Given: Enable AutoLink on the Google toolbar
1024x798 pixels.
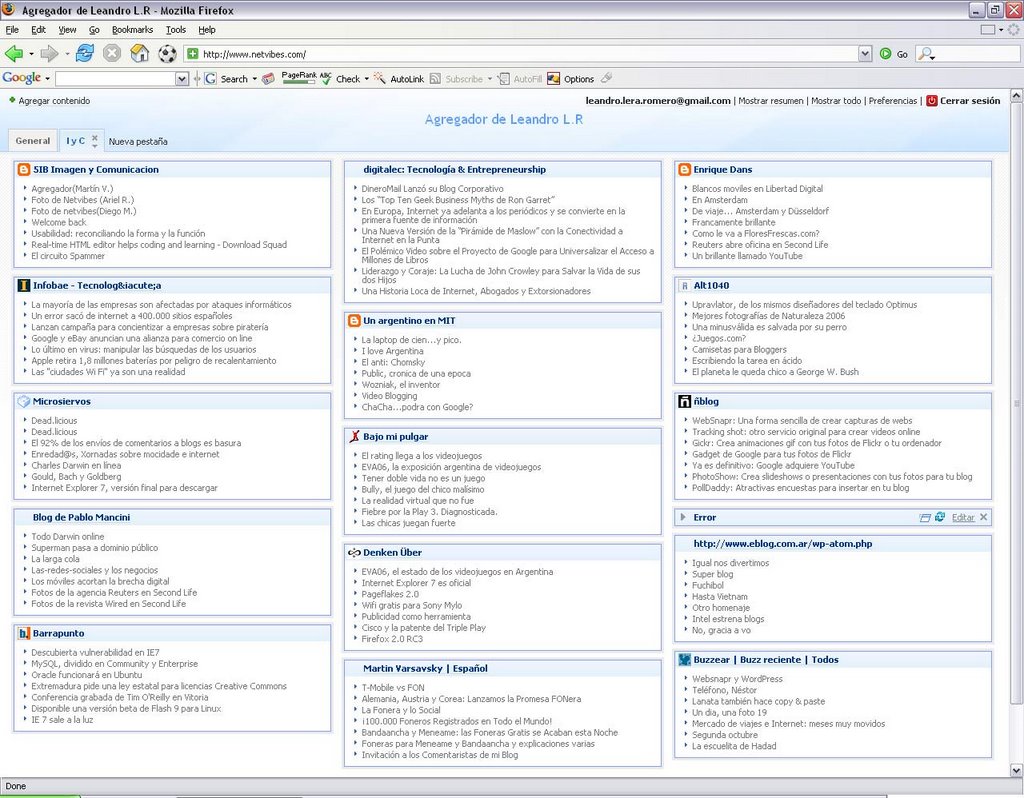Looking at the screenshot, I should coord(399,79).
